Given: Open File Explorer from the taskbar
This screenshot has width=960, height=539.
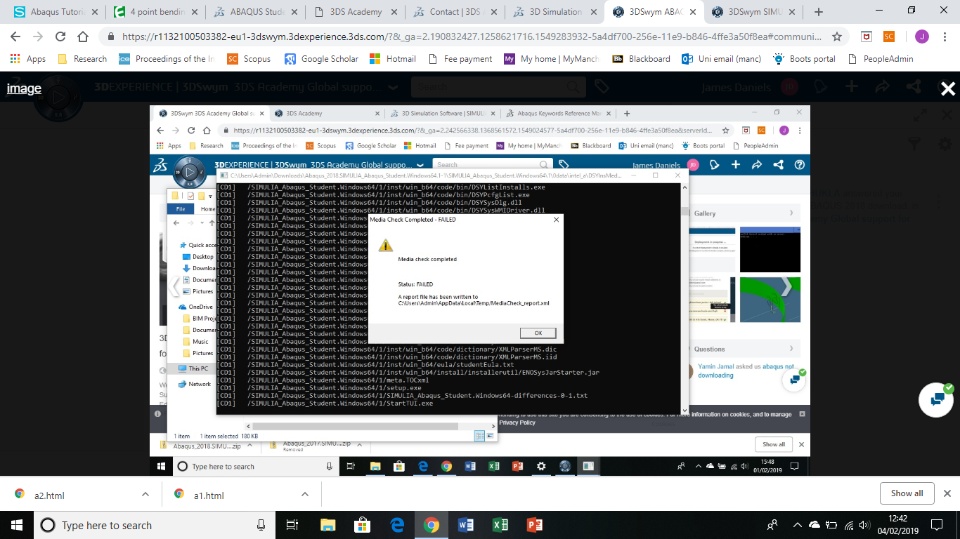Looking at the screenshot, I should tap(328, 525).
